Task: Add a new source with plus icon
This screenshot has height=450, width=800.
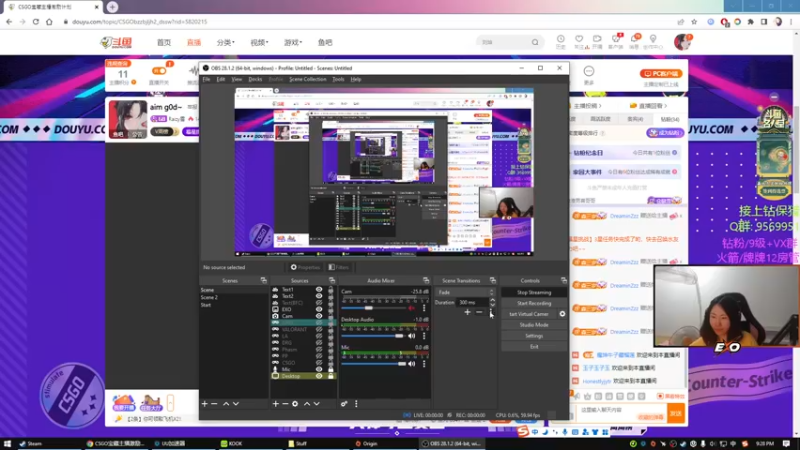Action: point(276,404)
